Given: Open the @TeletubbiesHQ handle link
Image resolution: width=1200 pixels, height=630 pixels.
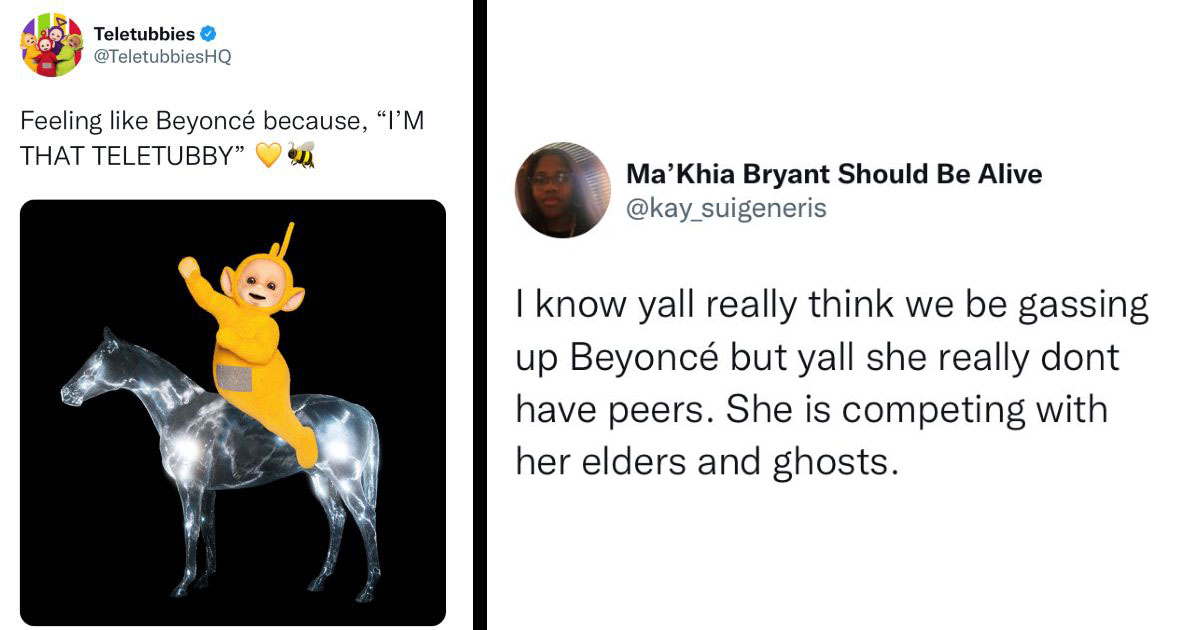Looking at the screenshot, I should (162, 57).
